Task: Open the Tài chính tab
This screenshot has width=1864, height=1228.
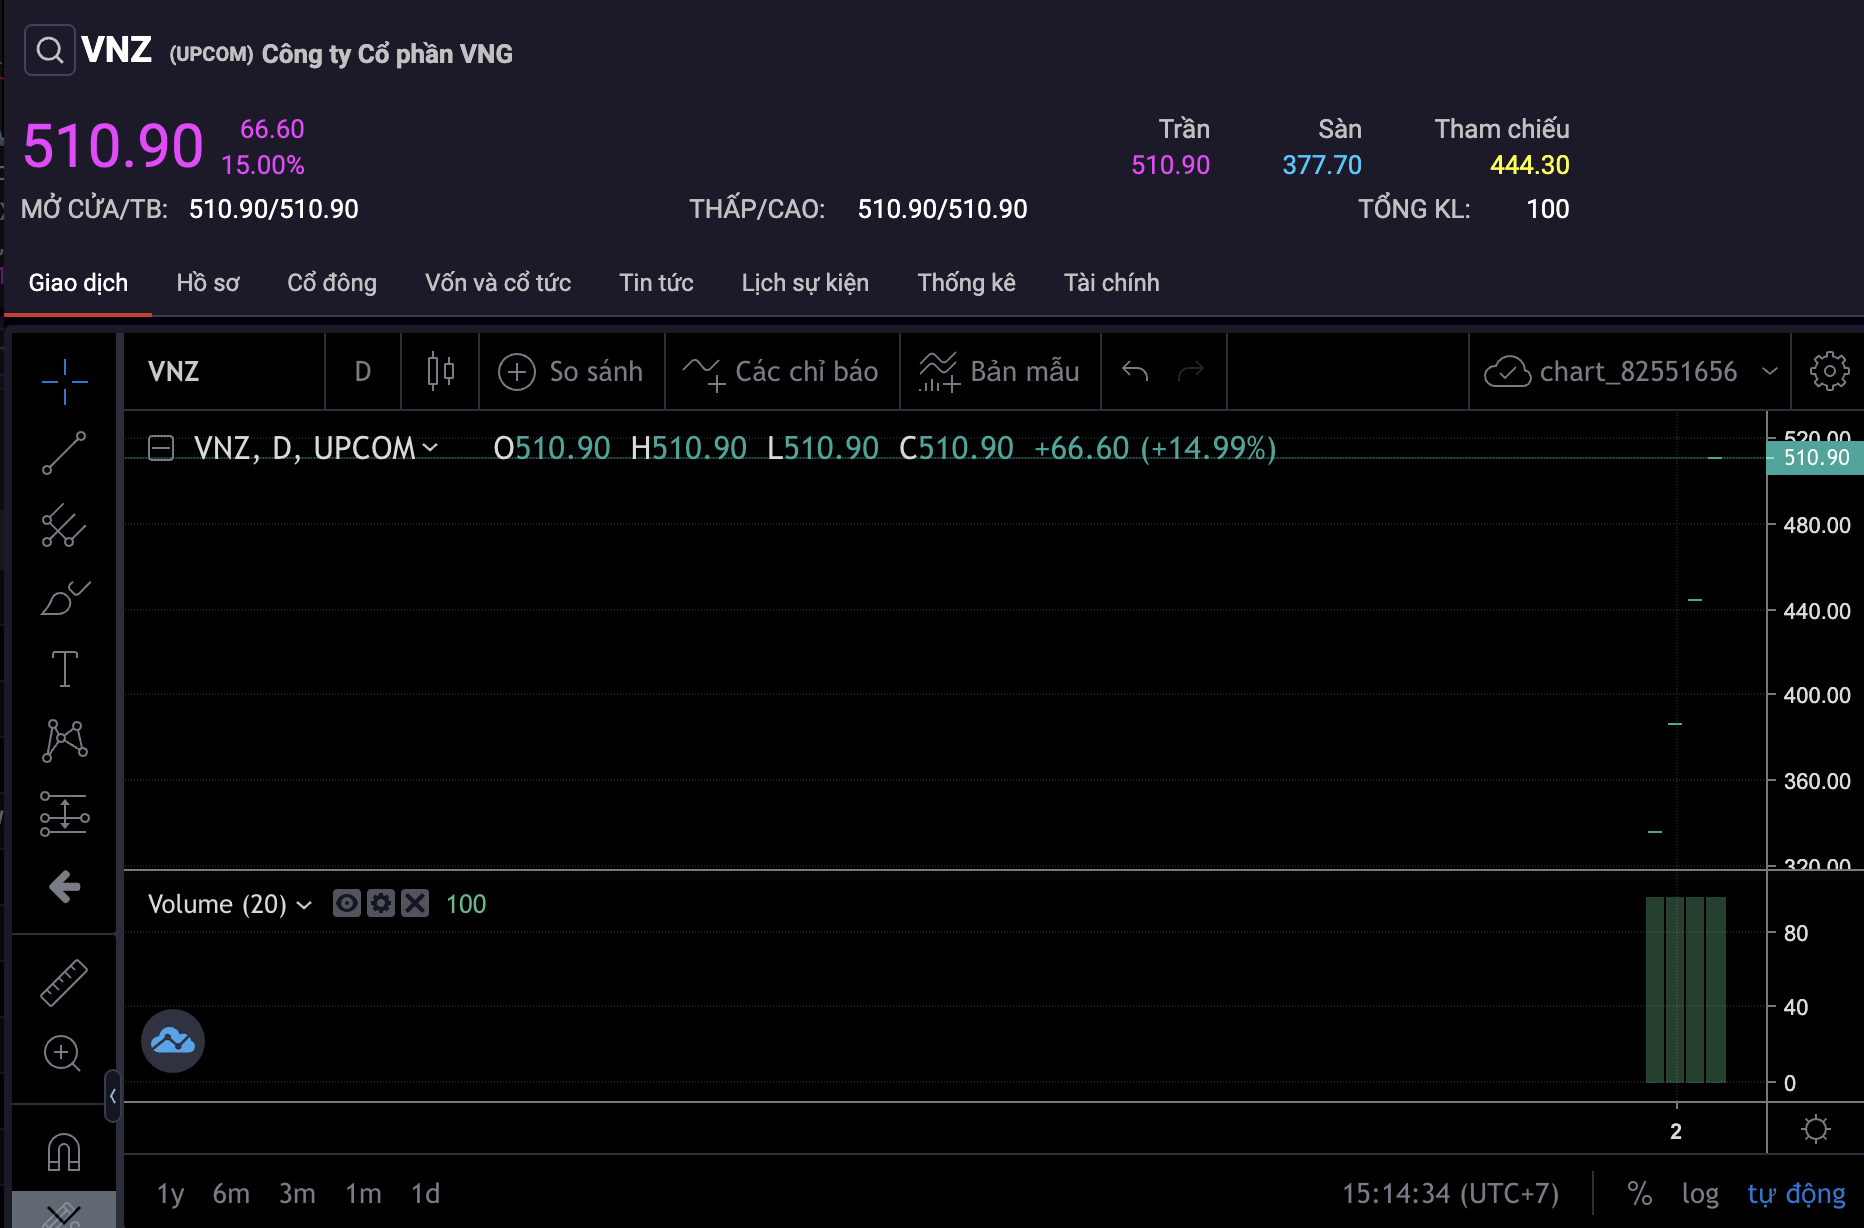Action: (1111, 283)
